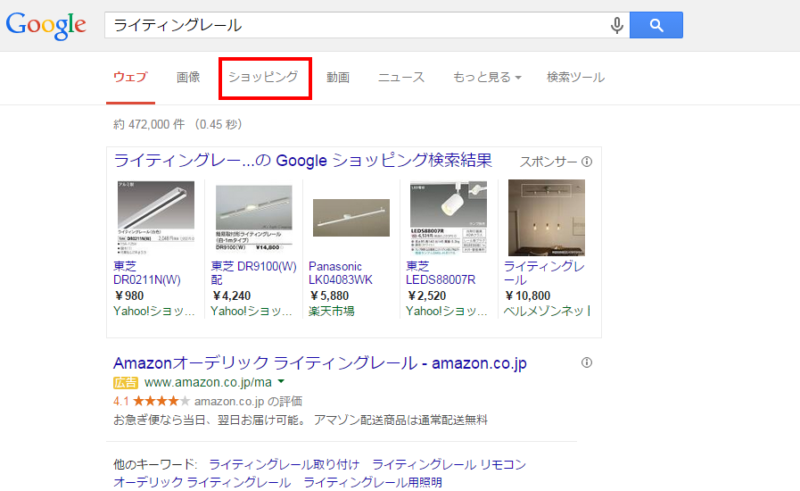Open related keyword ライティングレール取り付け
Viewport: 800px width, 491px height.
[284, 464]
